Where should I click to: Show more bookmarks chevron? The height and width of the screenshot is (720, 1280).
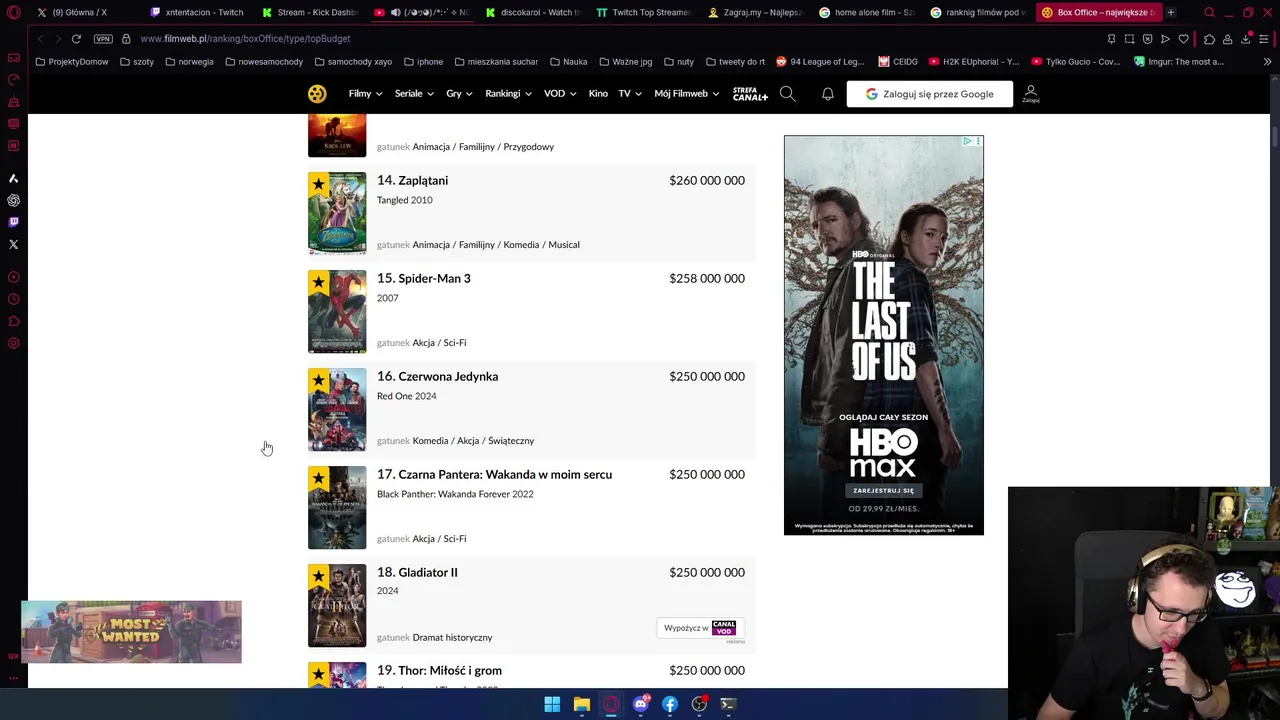(x=1267, y=62)
